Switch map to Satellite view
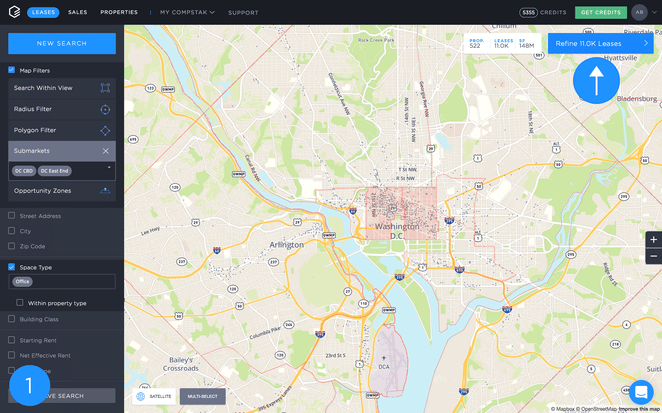The height and width of the screenshot is (413, 662). [154, 396]
